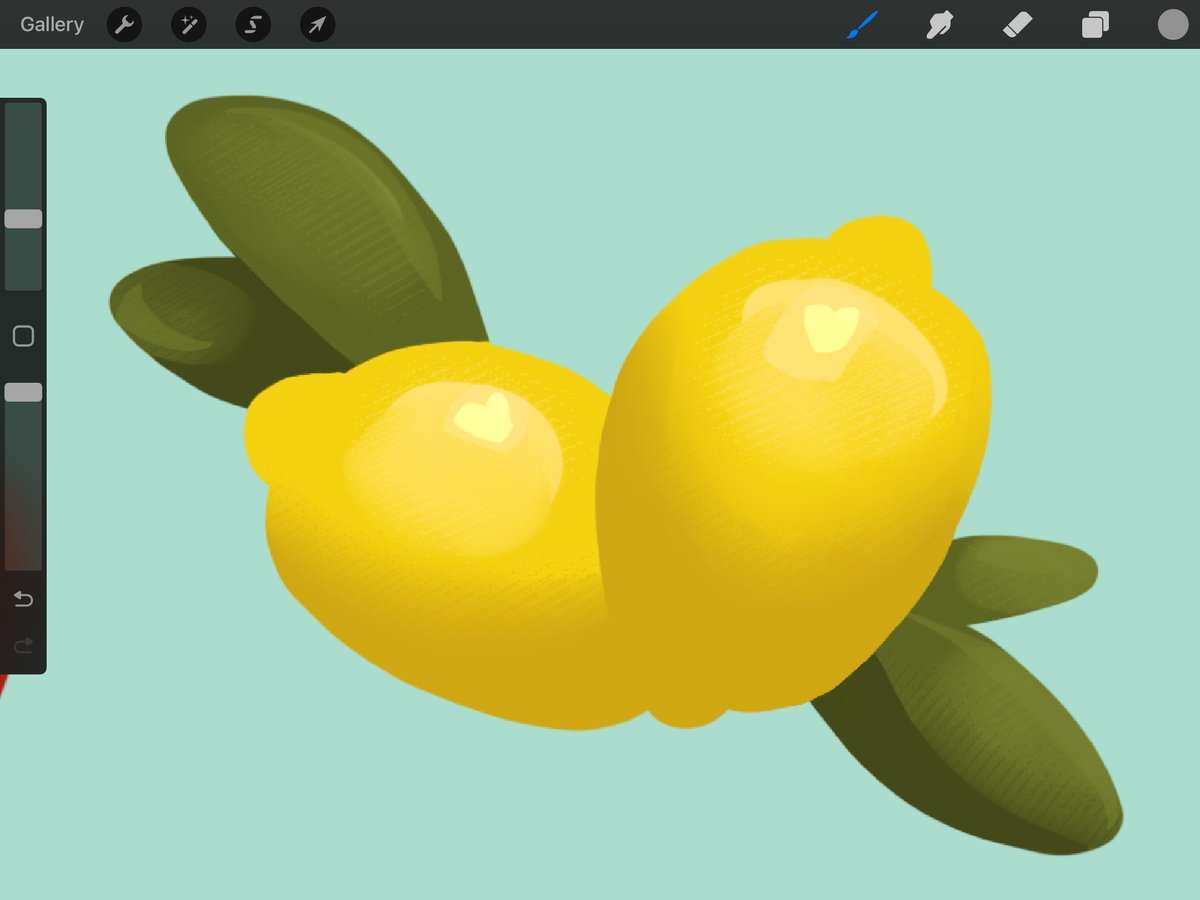Viewport: 1200px width, 900px height.
Task: Open the Actions wrench menu
Action: click(124, 25)
